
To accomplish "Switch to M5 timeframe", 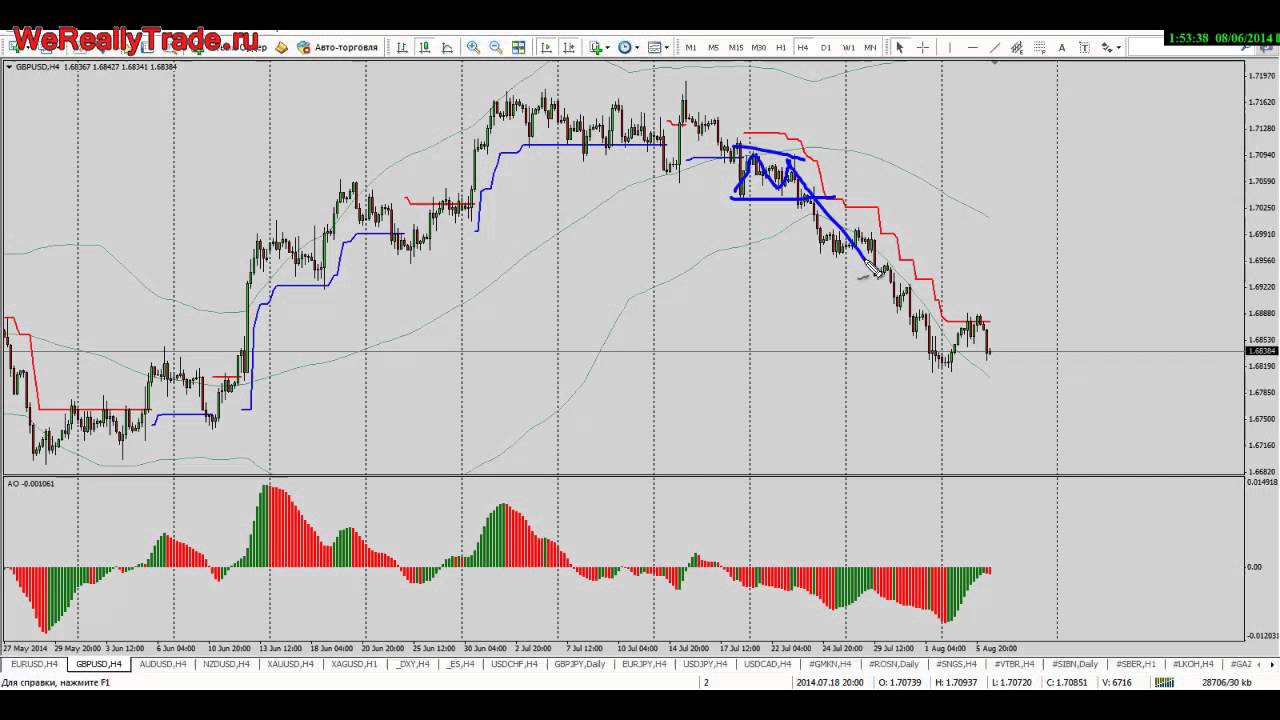I will tap(713, 47).
